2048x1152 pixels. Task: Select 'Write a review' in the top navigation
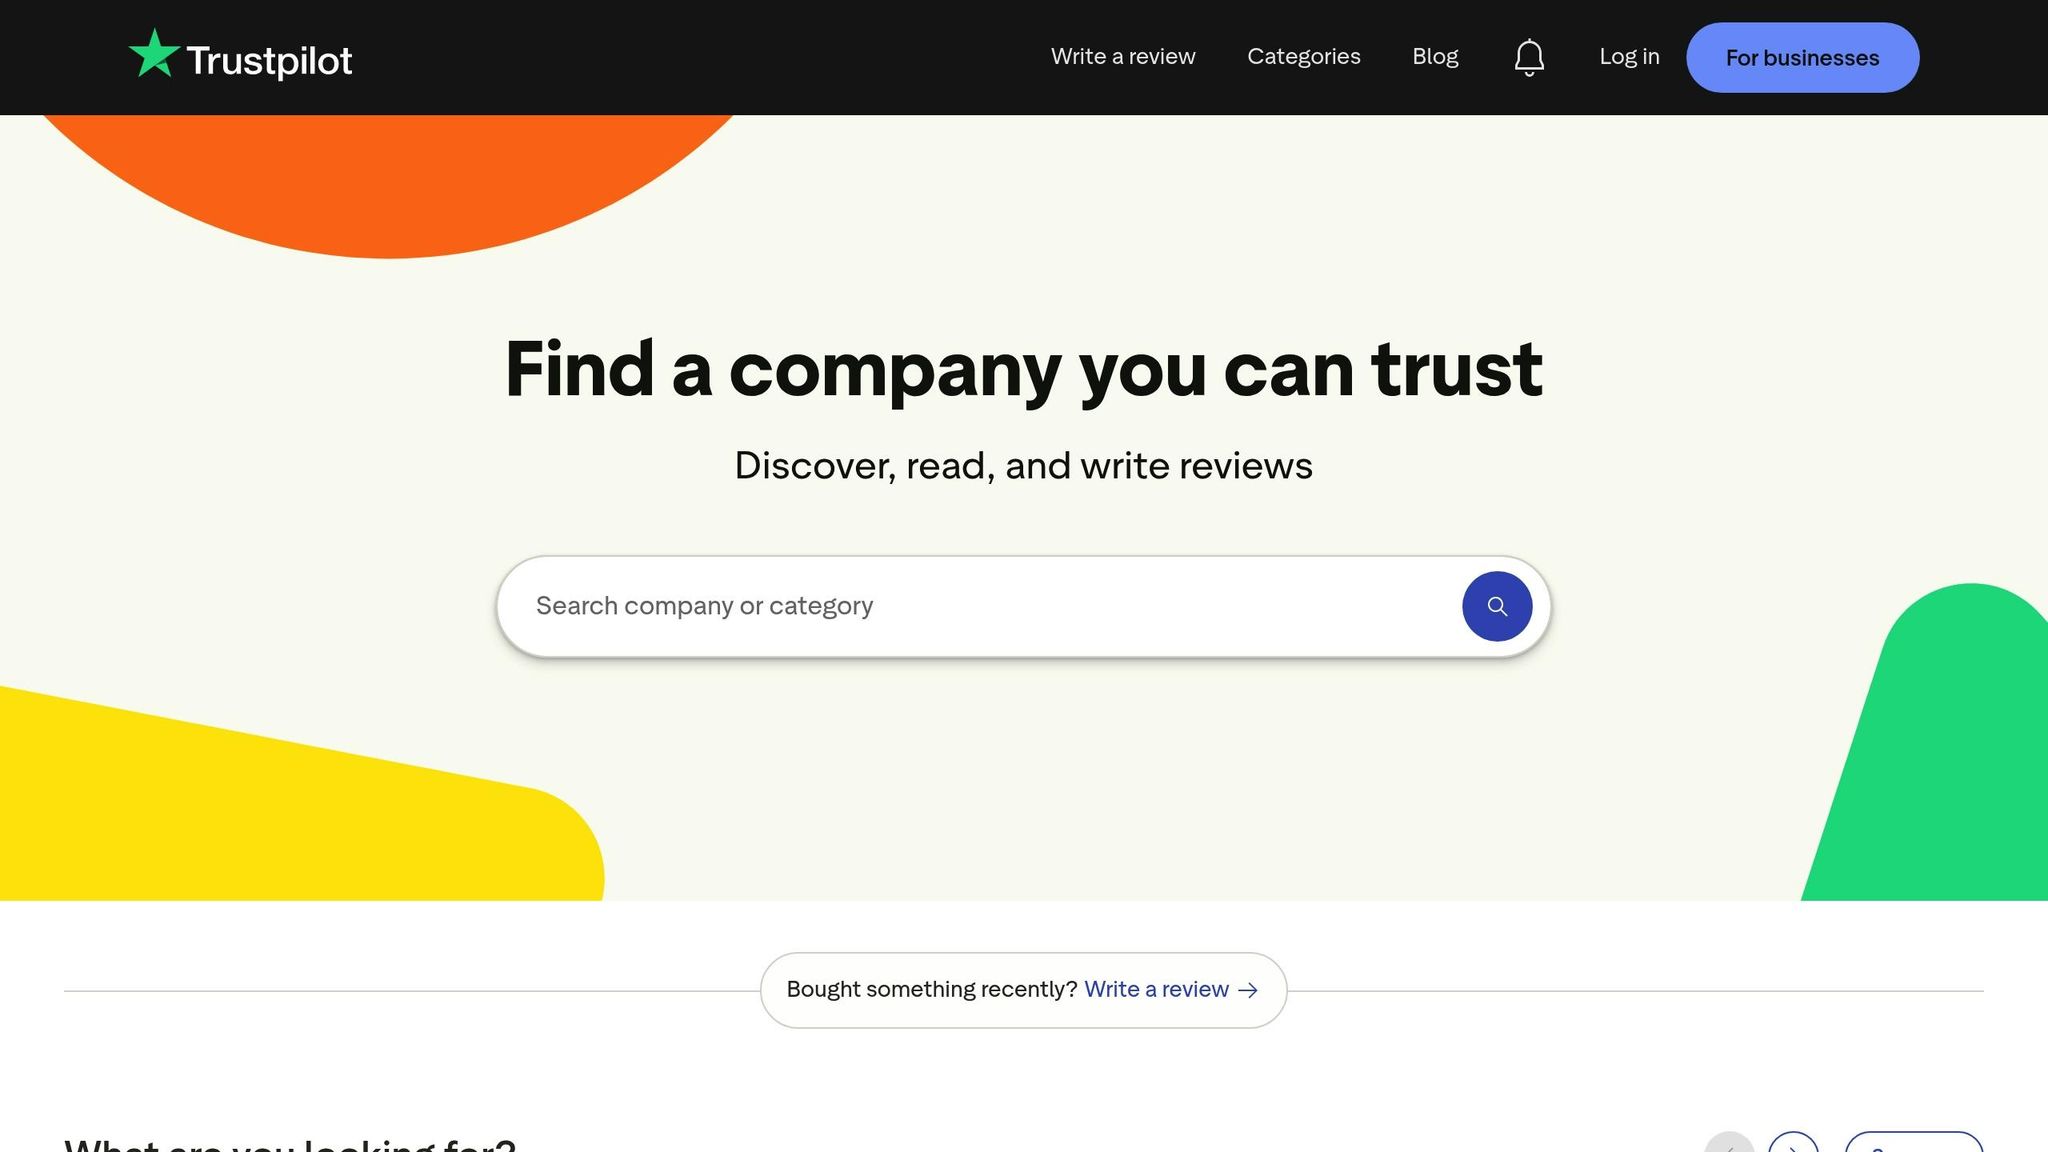tap(1123, 57)
